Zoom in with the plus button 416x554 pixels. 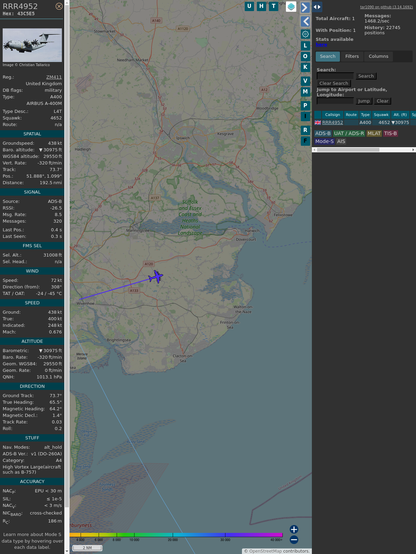point(294,529)
